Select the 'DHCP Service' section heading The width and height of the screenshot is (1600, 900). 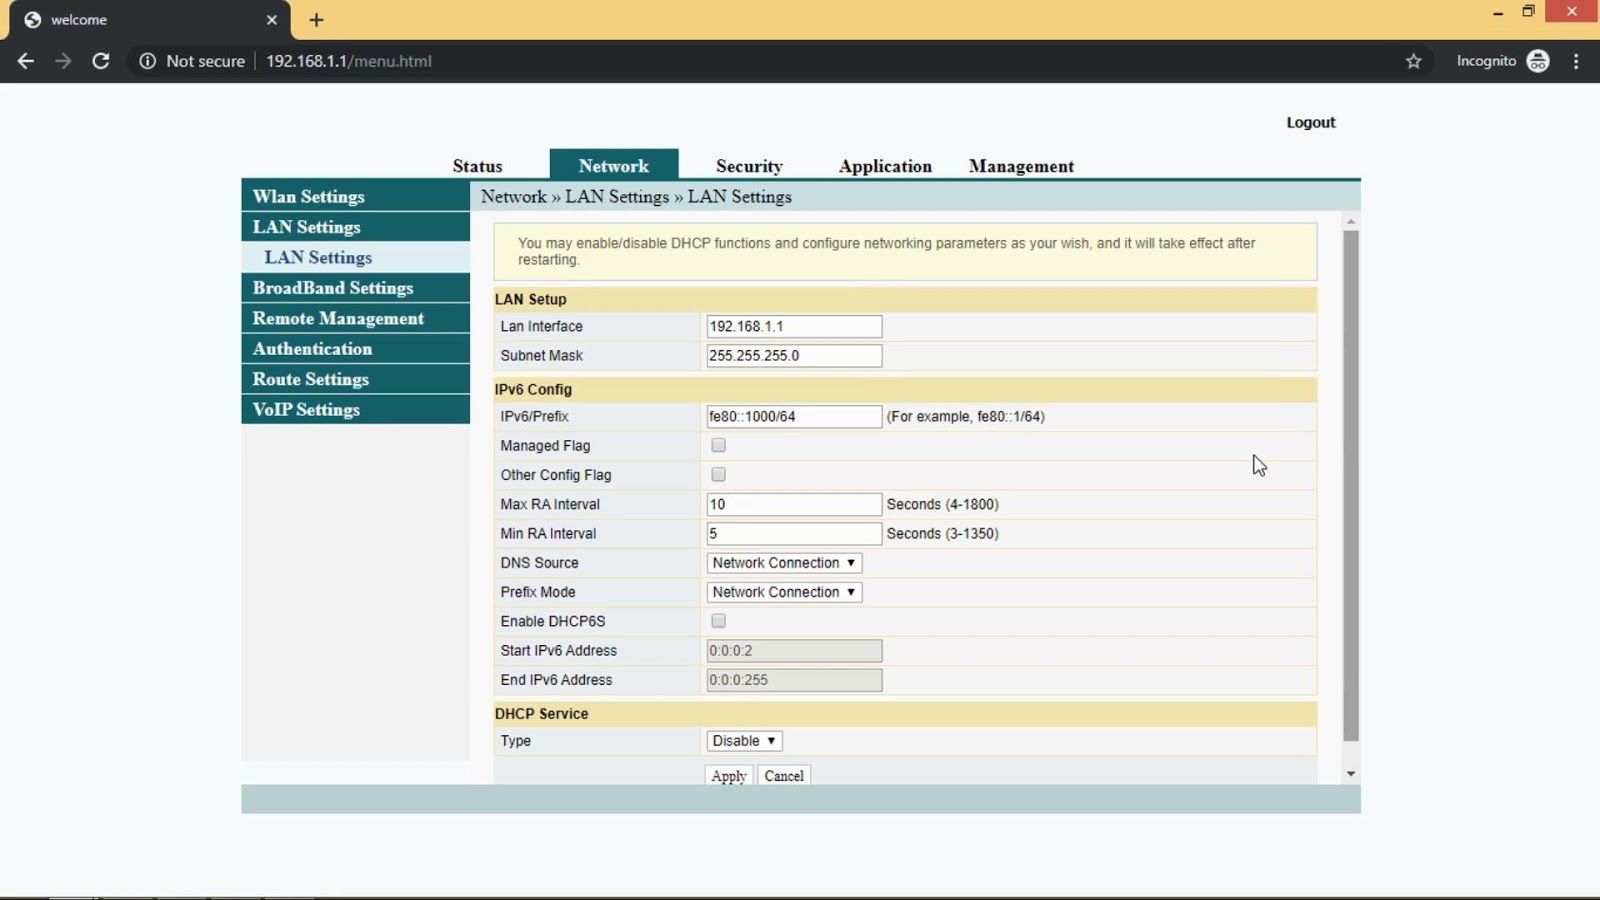[541, 713]
